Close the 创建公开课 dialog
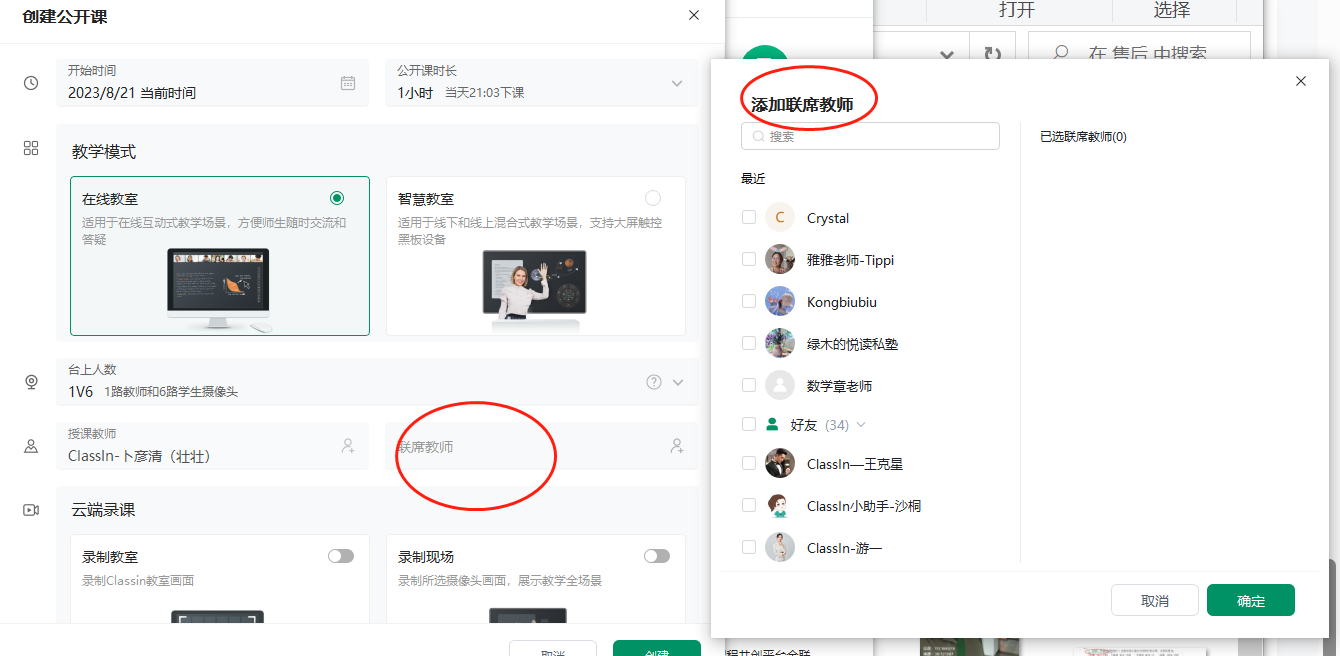The height and width of the screenshot is (656, 1340). click(694, 15)
